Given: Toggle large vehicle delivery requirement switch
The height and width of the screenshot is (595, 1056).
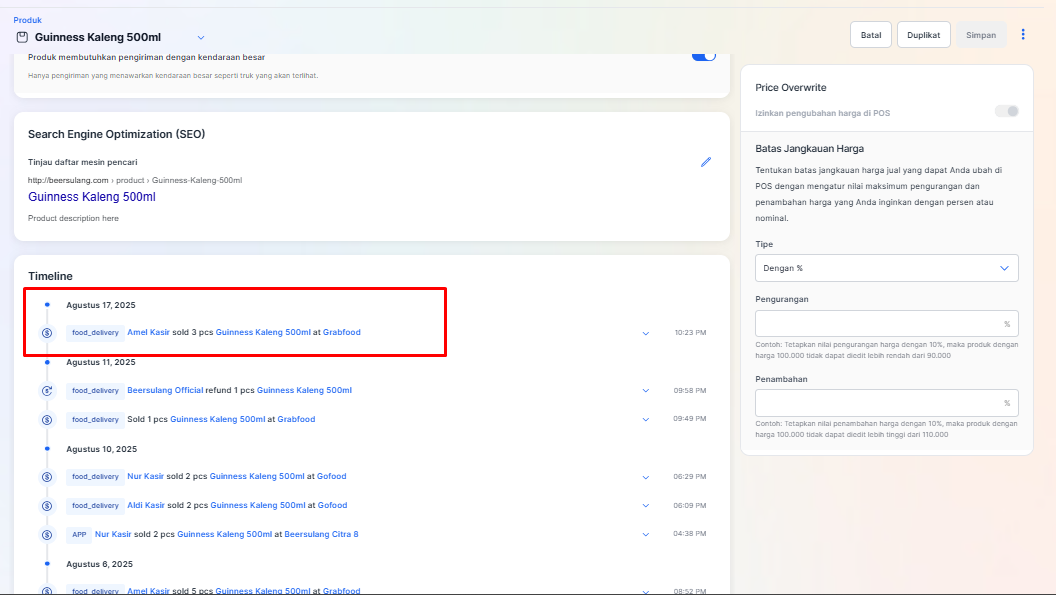Looking at the screenshot, I should tap(704, 57).
